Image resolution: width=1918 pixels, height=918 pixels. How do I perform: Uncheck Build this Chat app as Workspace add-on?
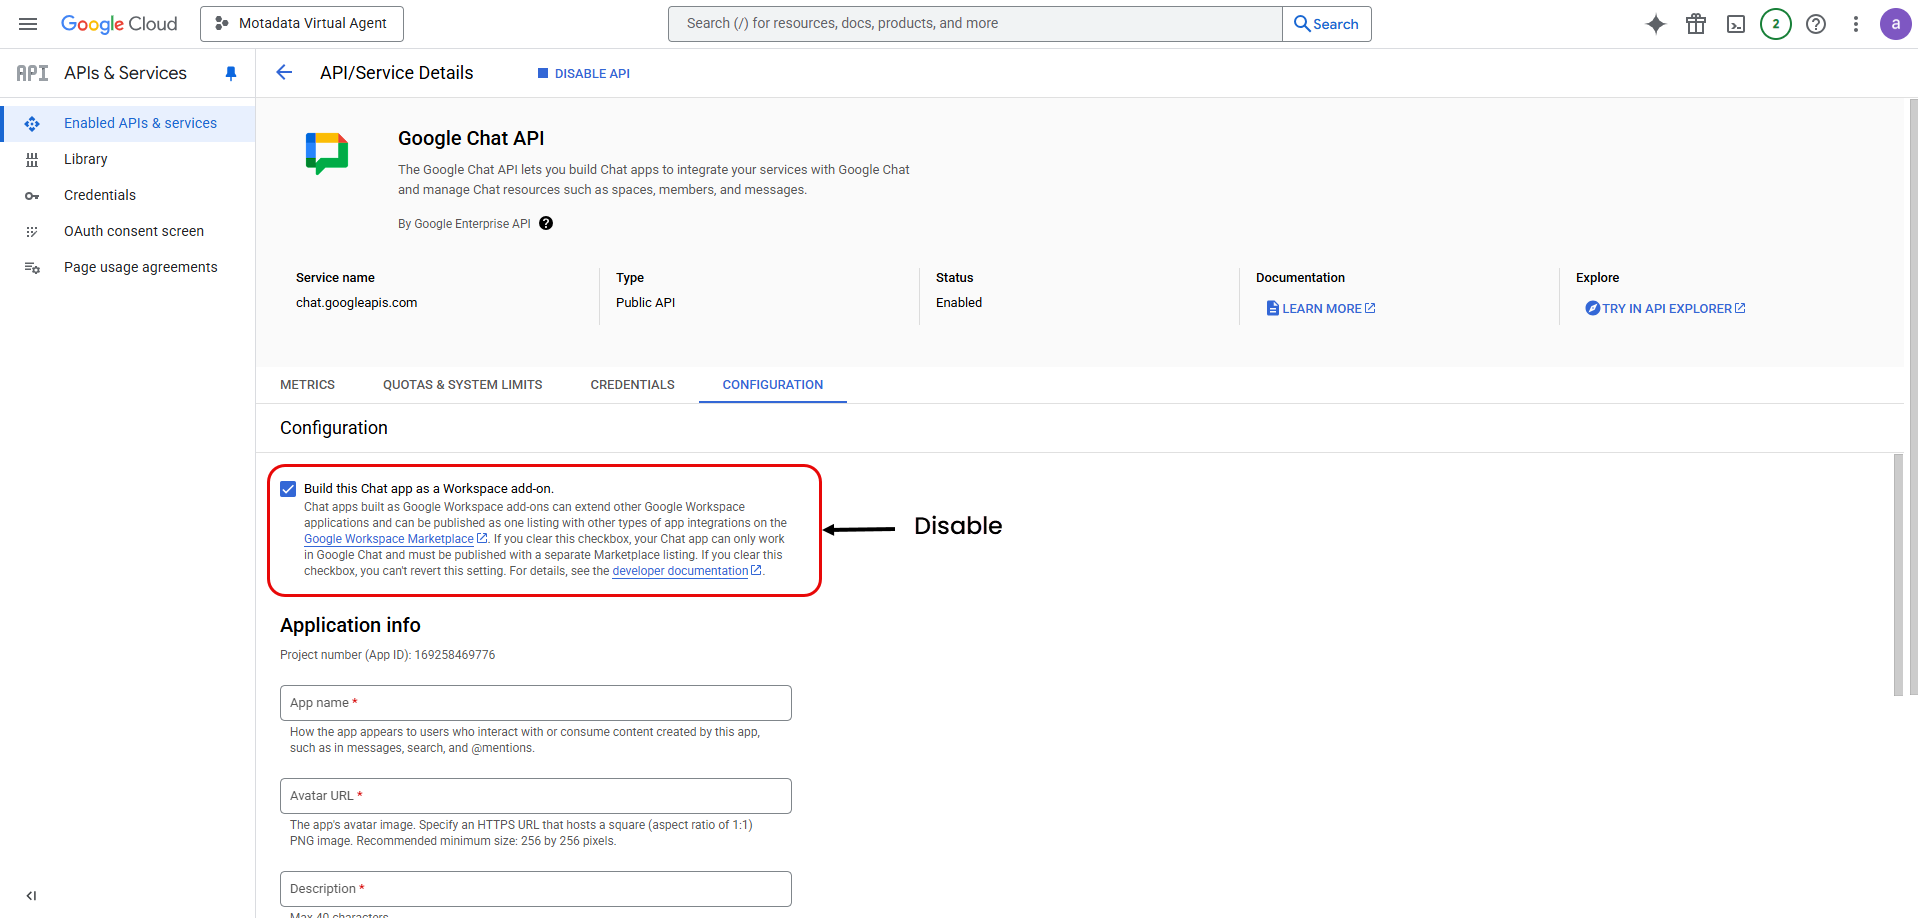[288, 488]
